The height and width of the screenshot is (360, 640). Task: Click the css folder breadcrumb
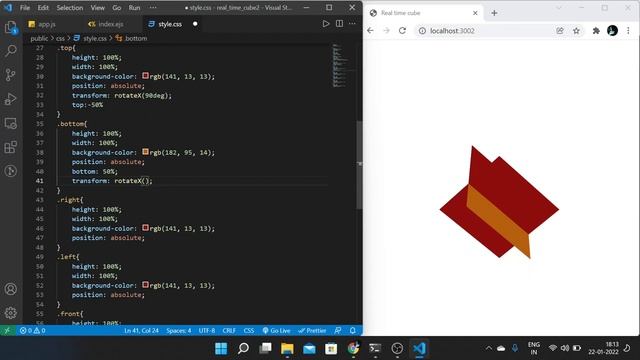[60, 38]
